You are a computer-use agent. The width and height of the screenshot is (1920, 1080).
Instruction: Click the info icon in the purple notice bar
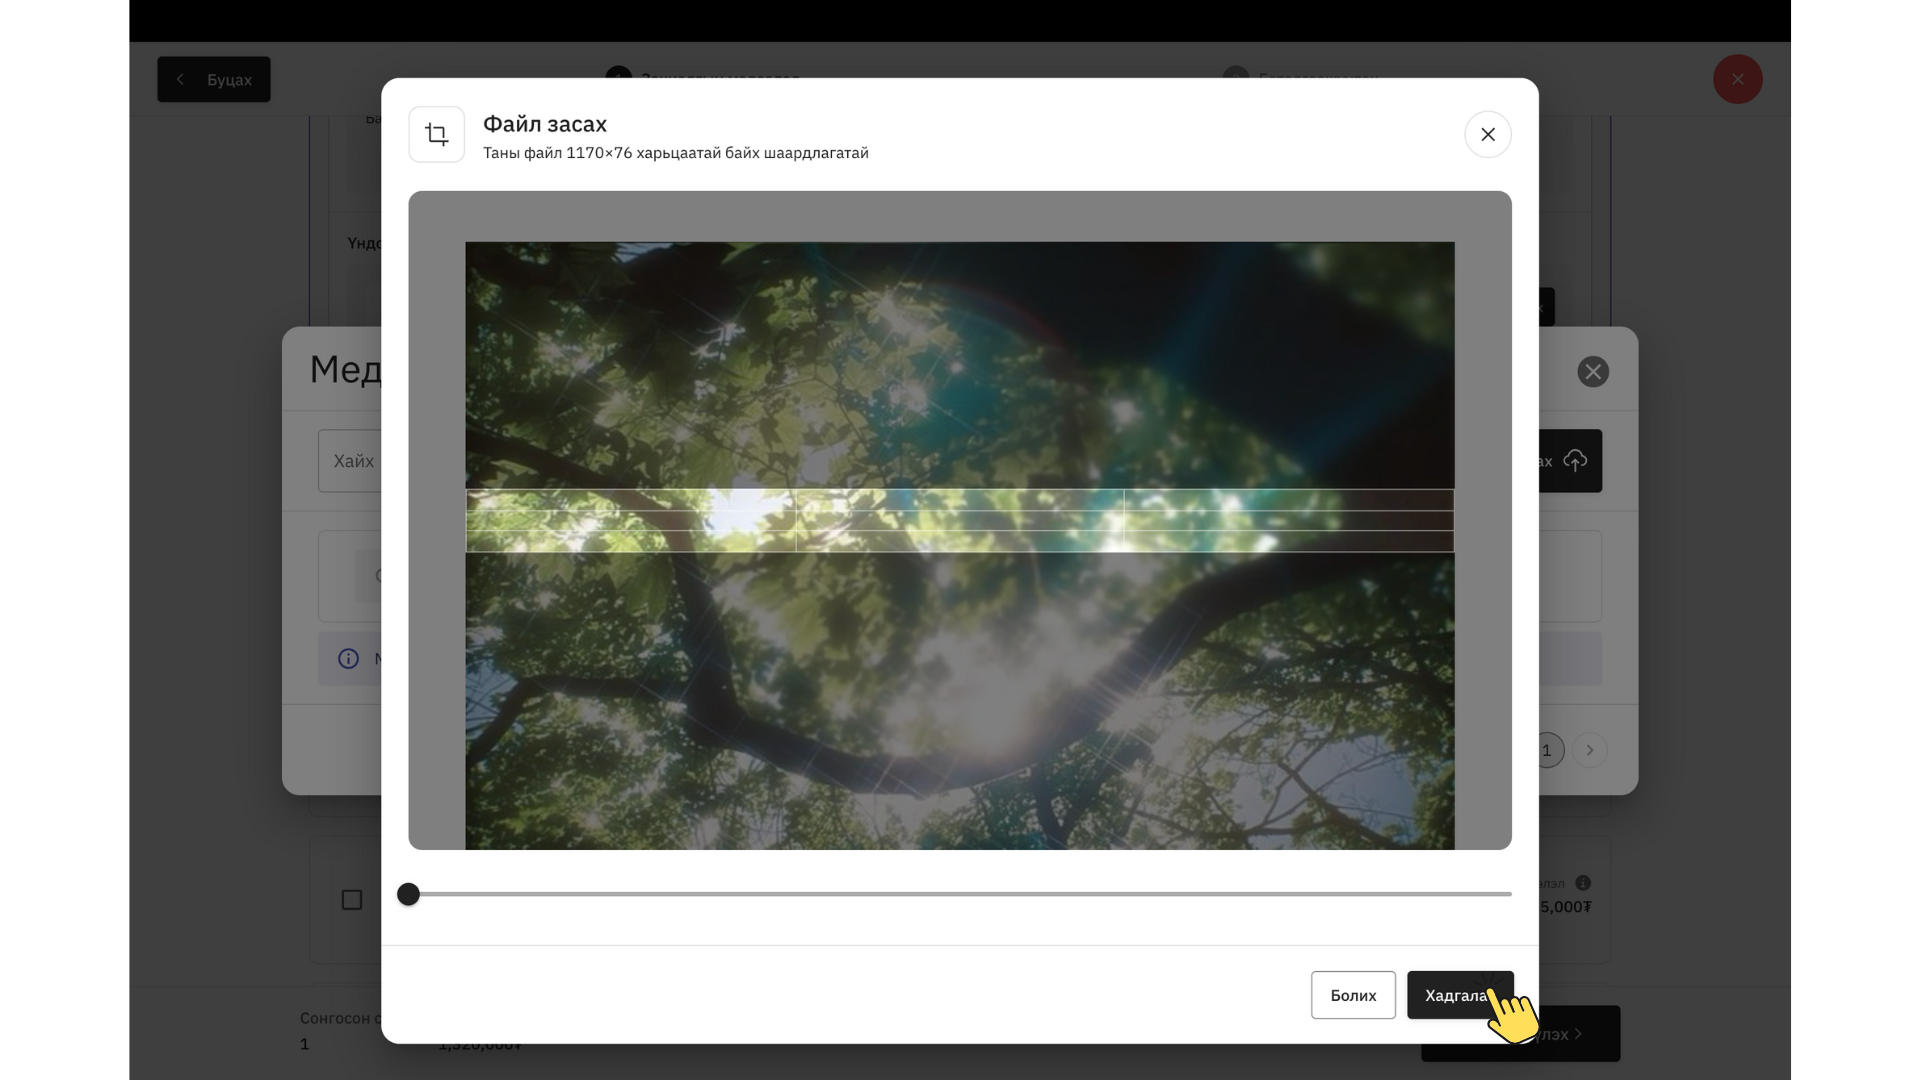[x=348, y=658]
